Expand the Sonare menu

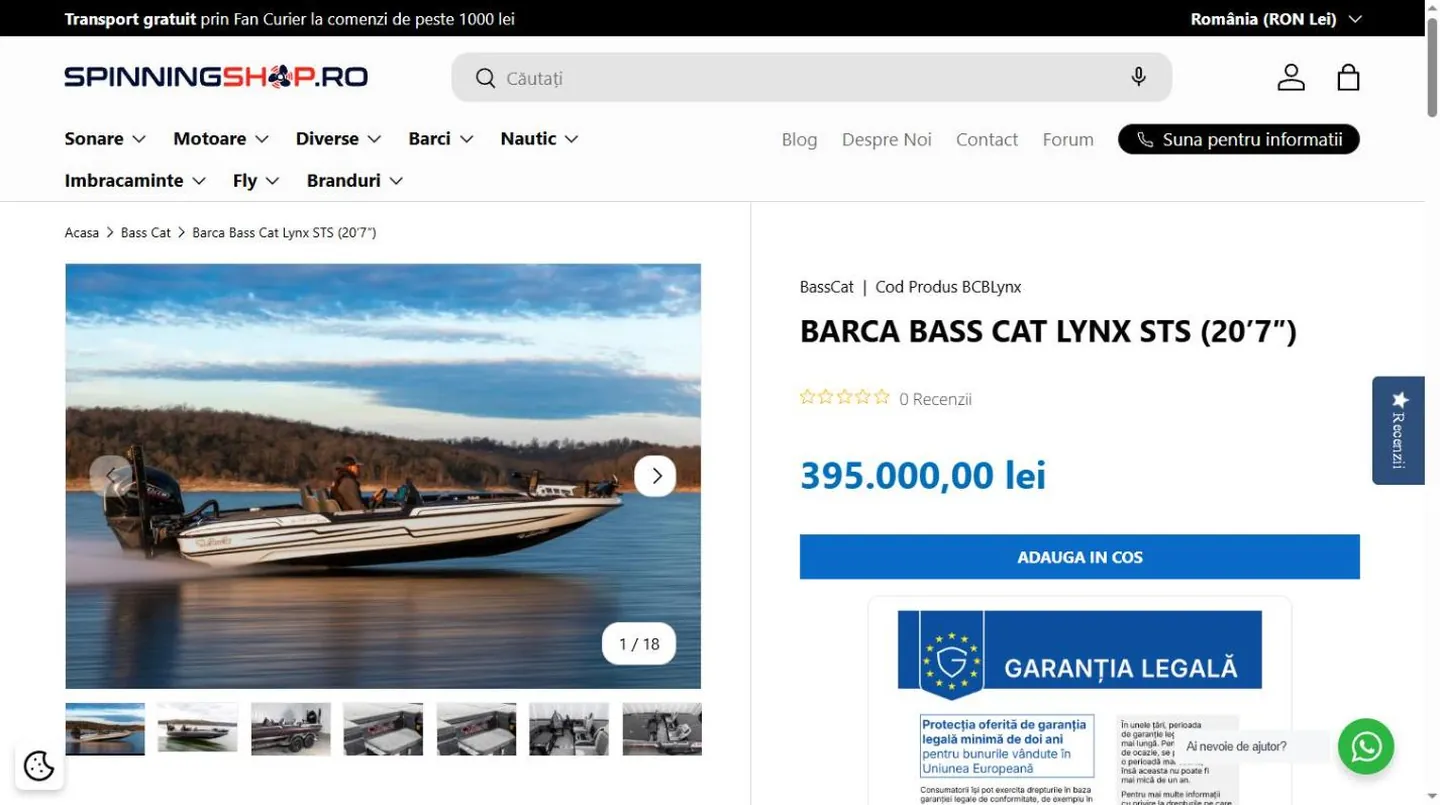click(105, 139)
